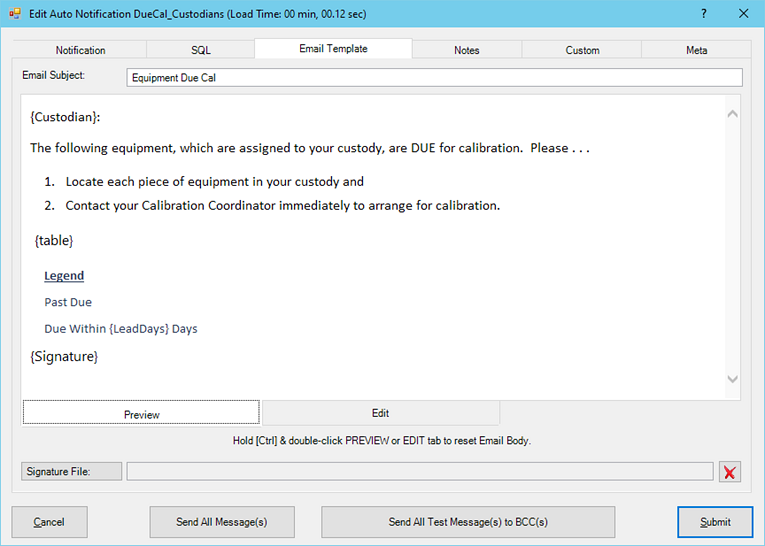Click the Cancel button
The width and height of the screenshot is (765, 546).
(49, 522)
